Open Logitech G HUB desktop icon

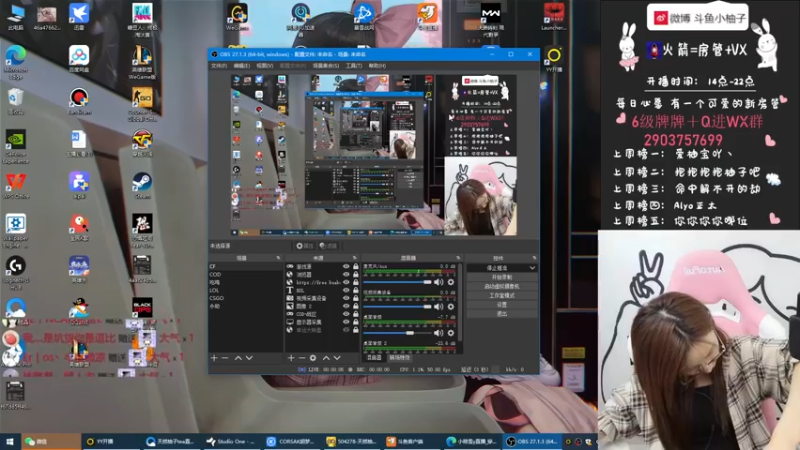point(16,272)
